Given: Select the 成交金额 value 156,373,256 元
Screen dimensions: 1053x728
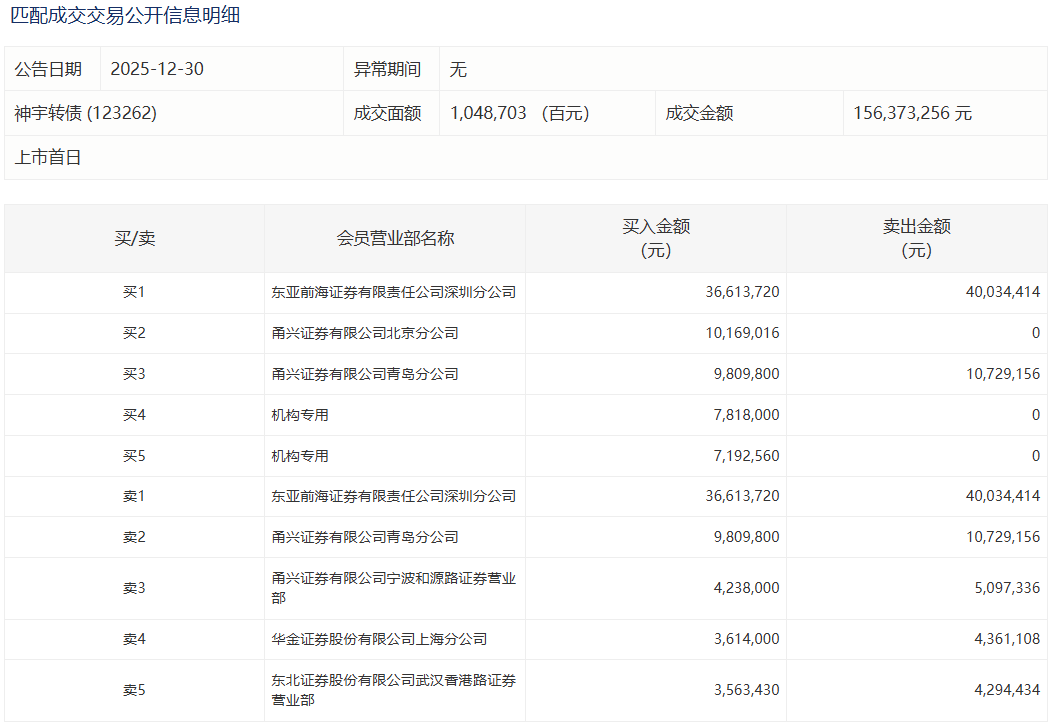Looking at the screenshot, I should (x=912, y=113).
